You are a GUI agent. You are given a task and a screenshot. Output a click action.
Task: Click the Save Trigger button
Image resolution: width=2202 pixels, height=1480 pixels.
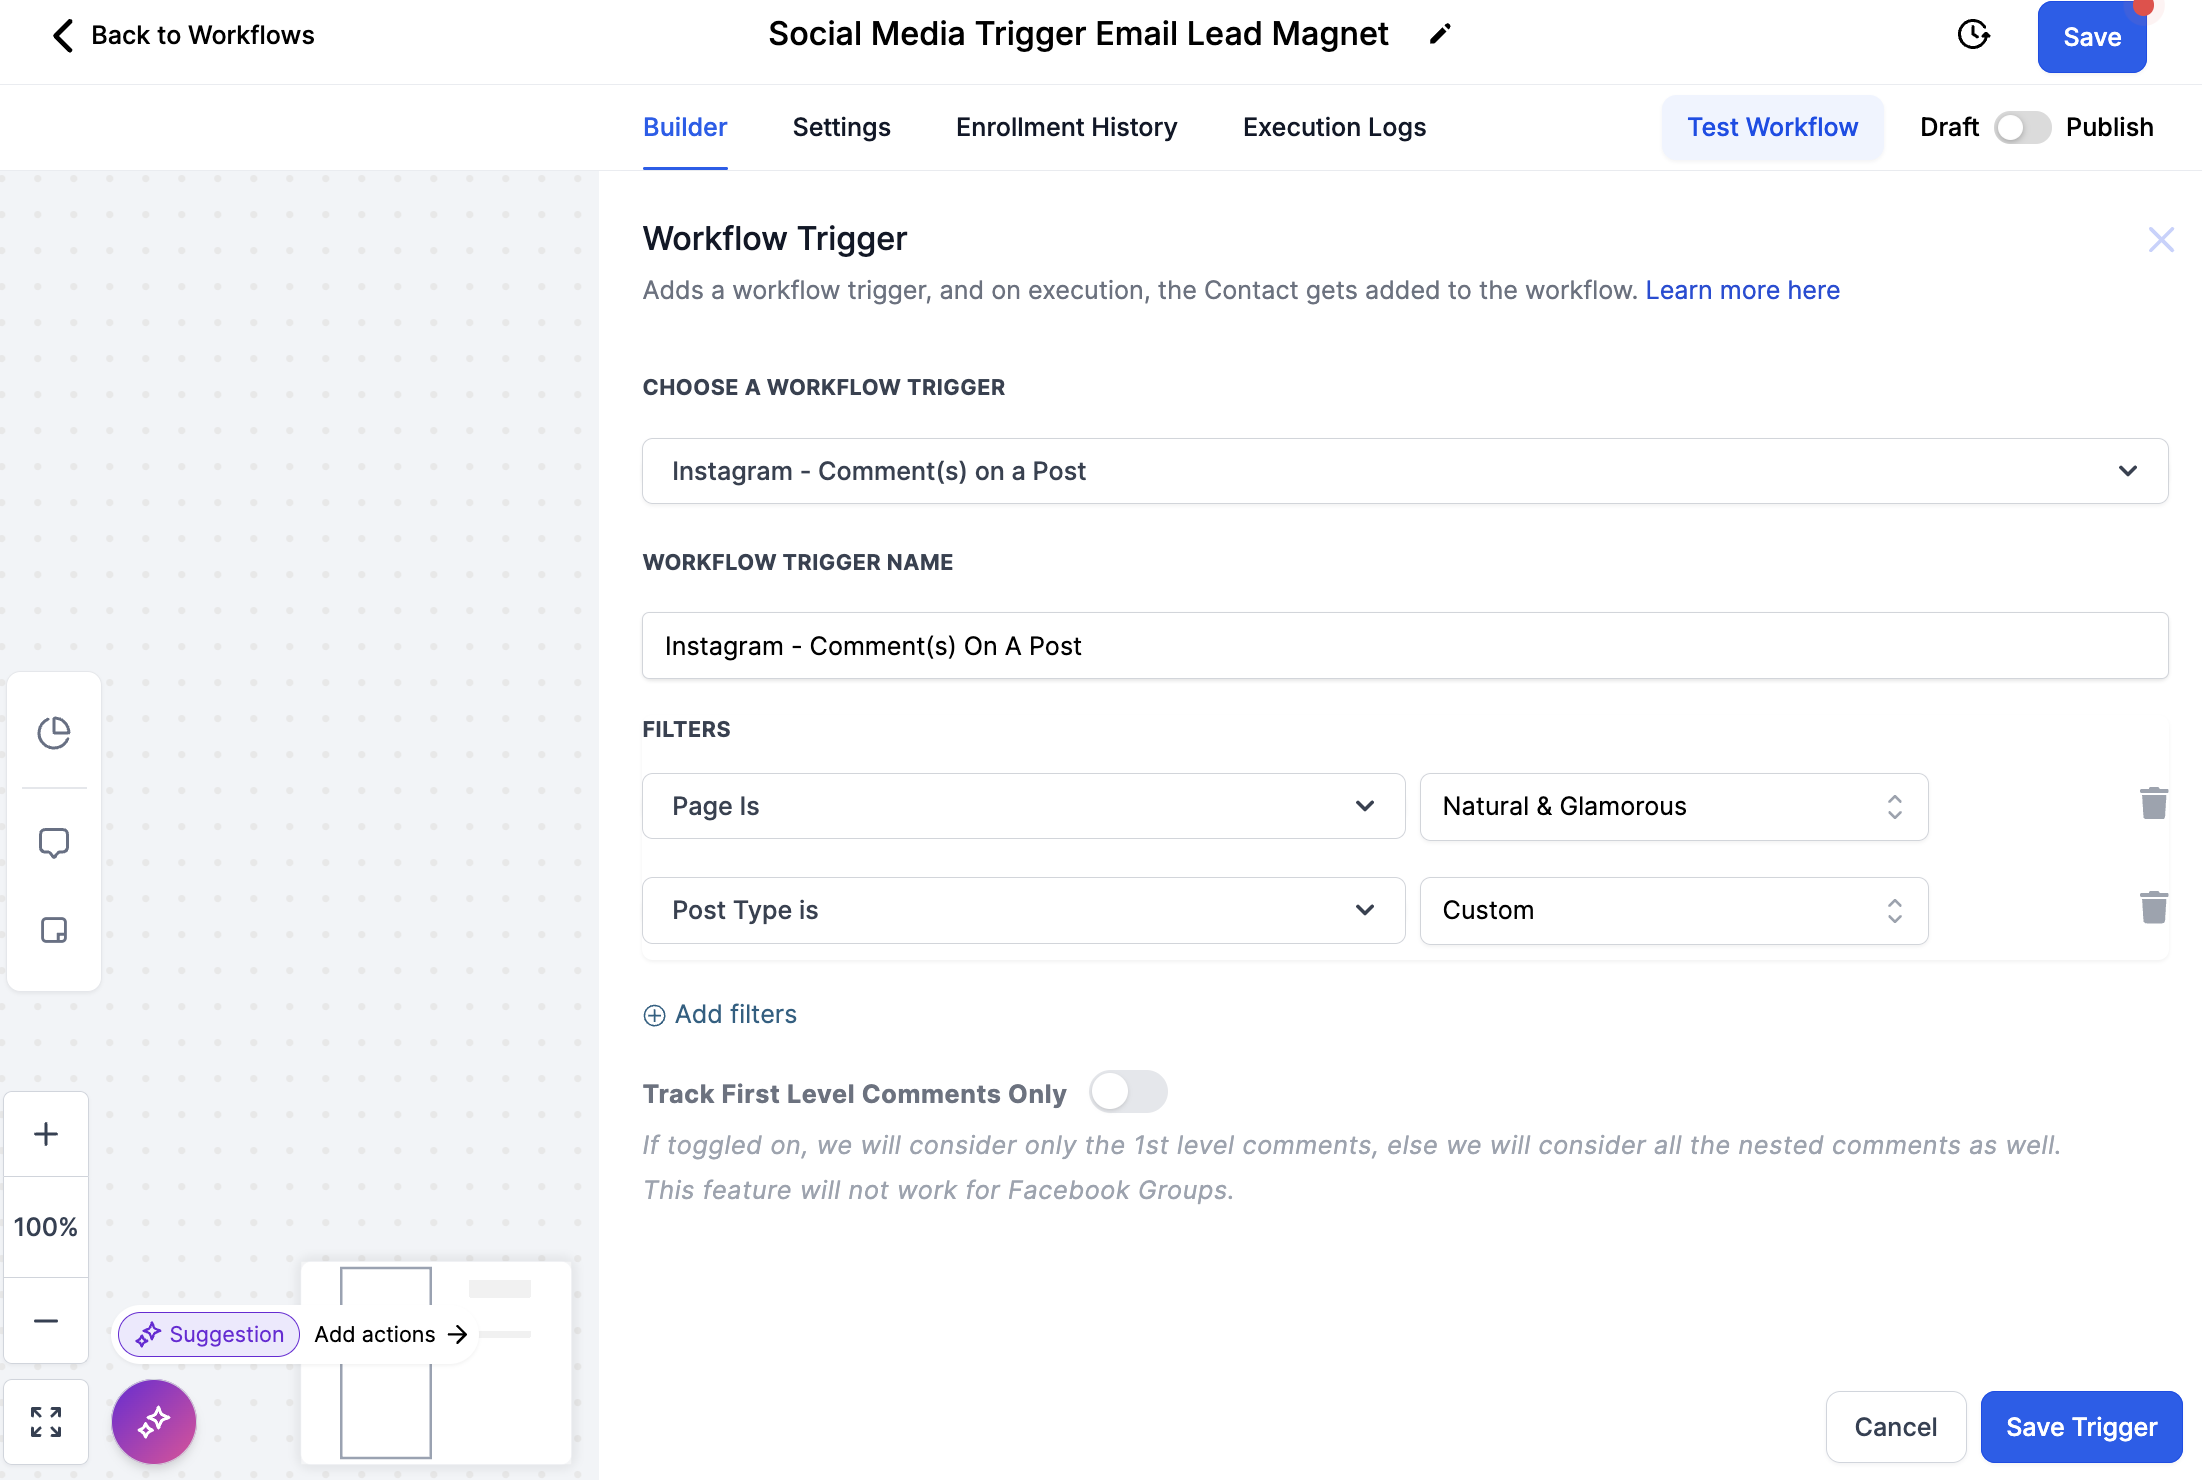[2081, 1427]
